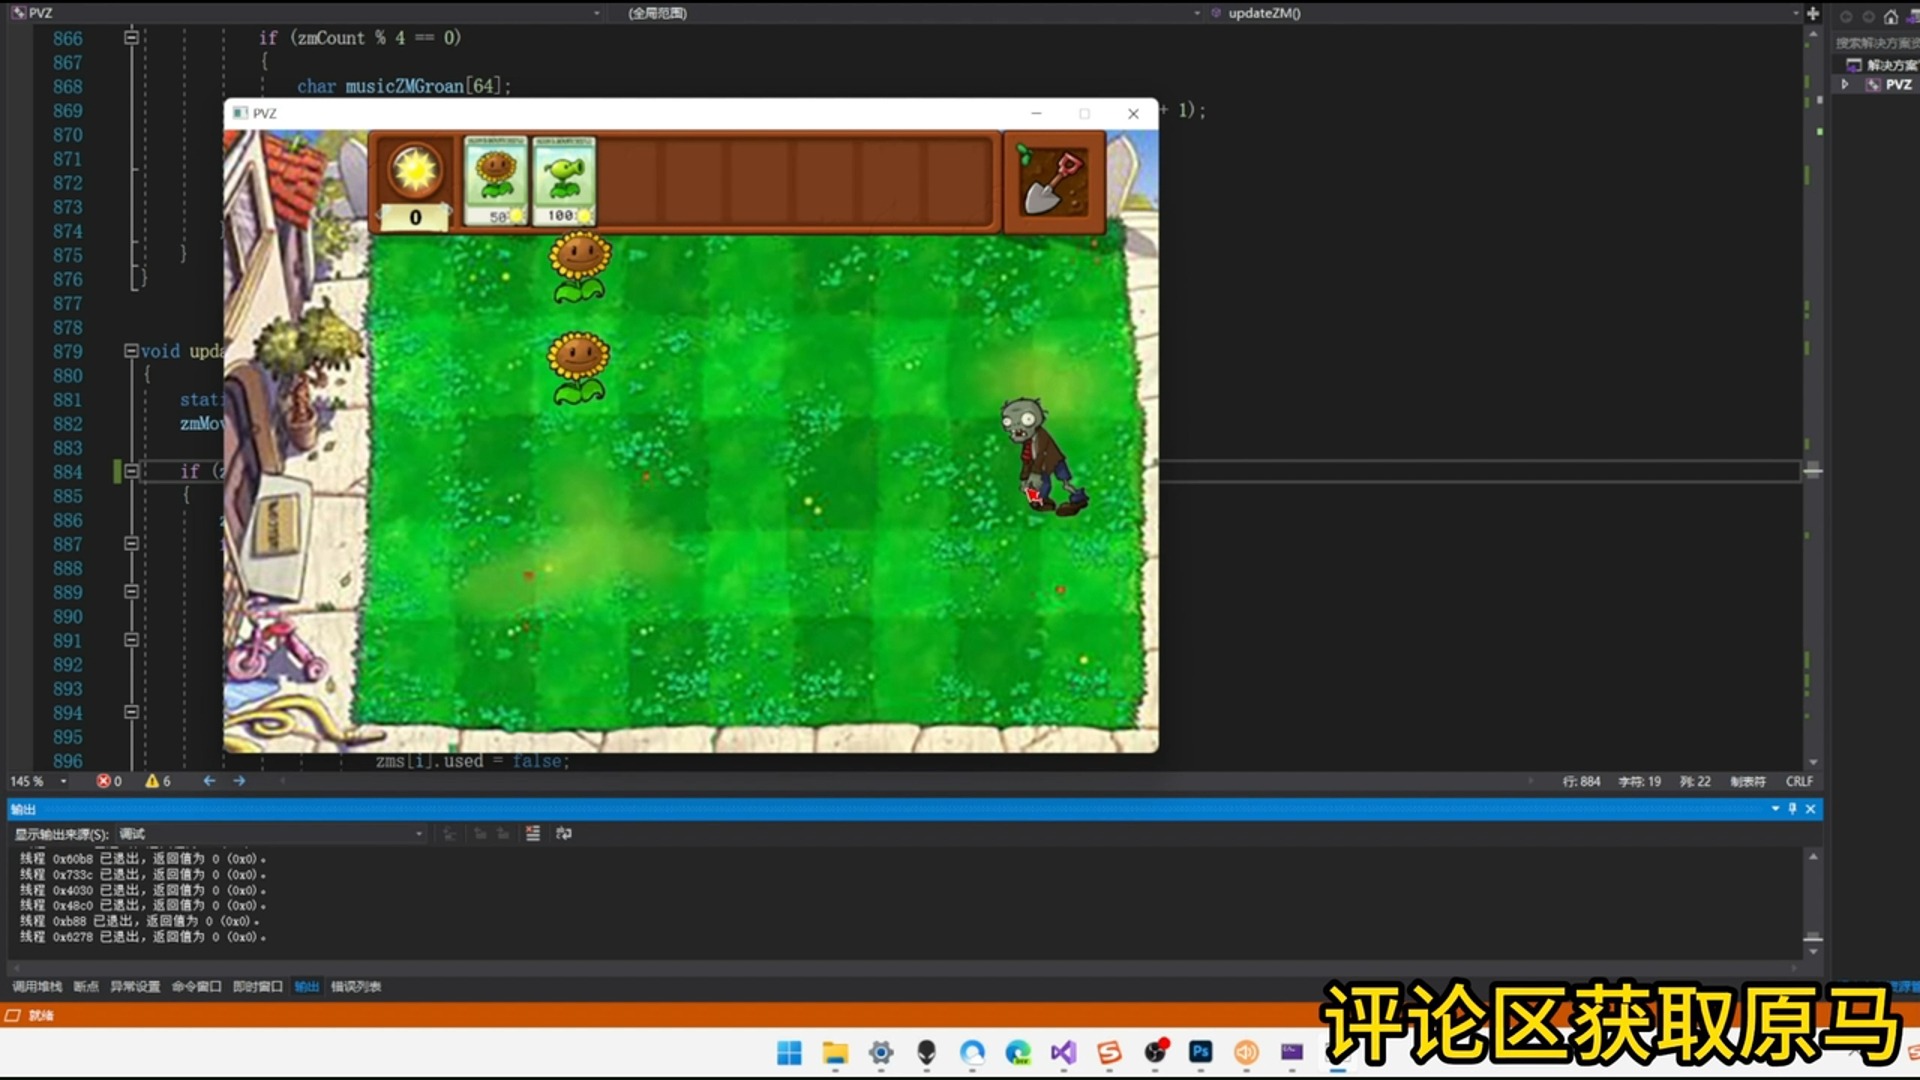
Task: Pin the output panel (auto hide)
Action: pyautogui.click(x=1792, y=809)
